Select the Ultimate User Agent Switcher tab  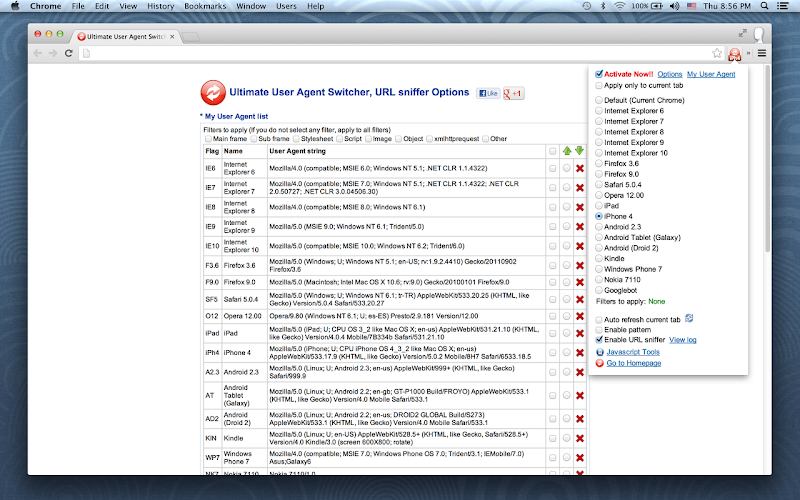[126, 37]
